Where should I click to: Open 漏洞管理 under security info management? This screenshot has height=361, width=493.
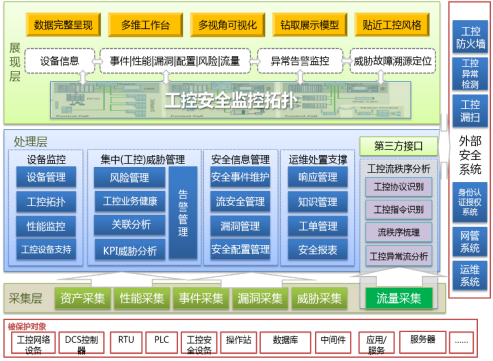pos(240,226)
